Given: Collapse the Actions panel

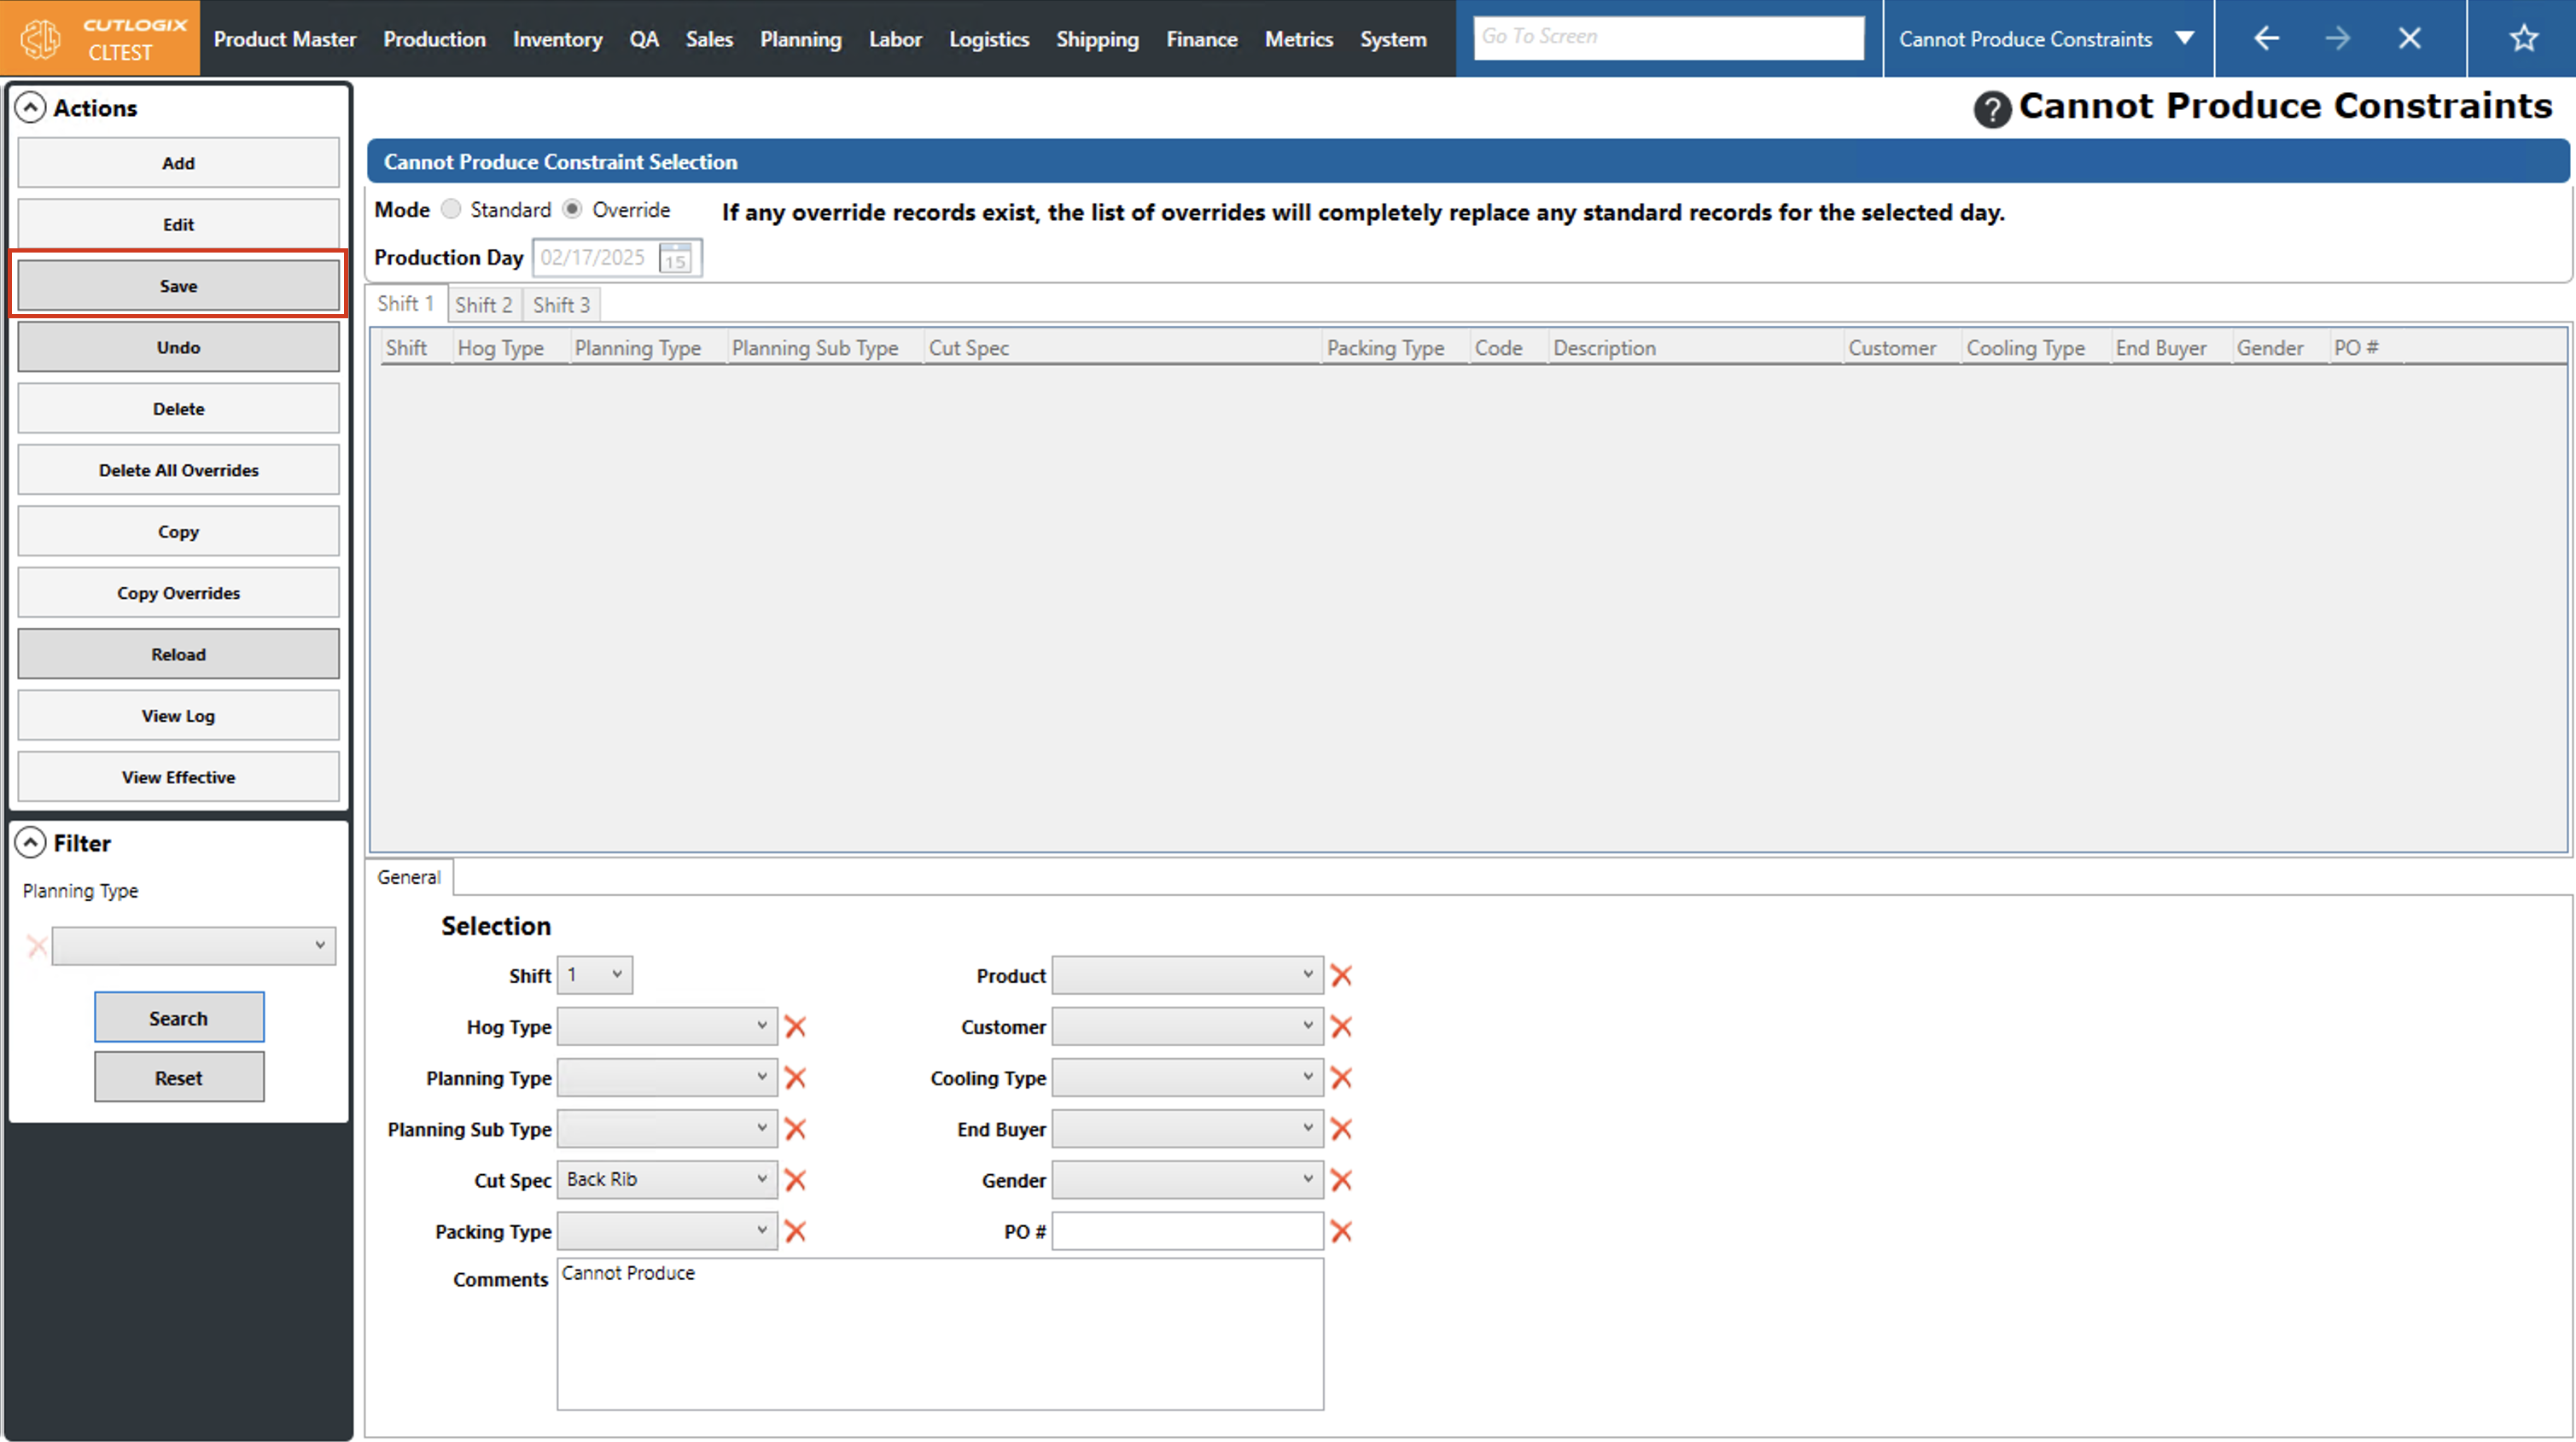Looking at the screenshot, I should pos(31,108).
